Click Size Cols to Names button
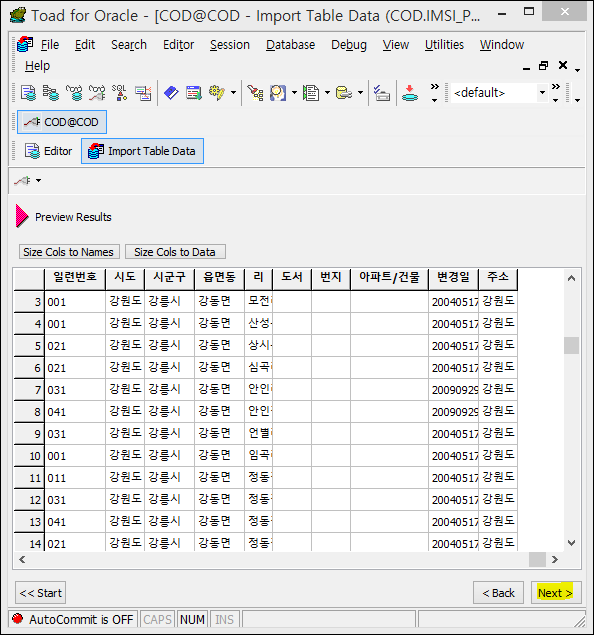This screenshot has height=635, width=594. tap(69, 251)
